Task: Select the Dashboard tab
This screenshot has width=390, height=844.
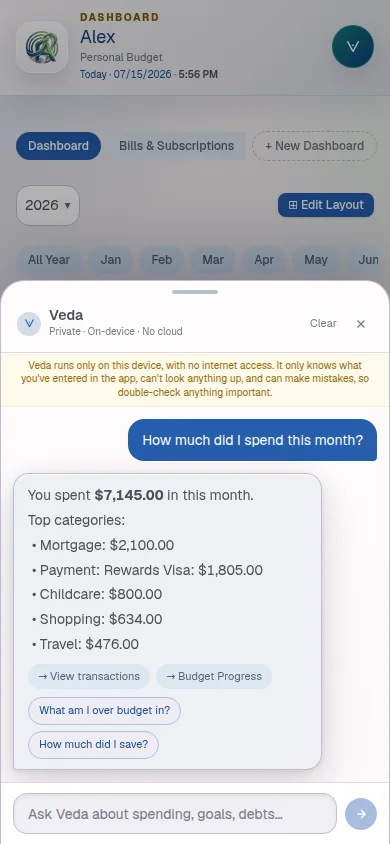Action: click(x=59, y=146)
